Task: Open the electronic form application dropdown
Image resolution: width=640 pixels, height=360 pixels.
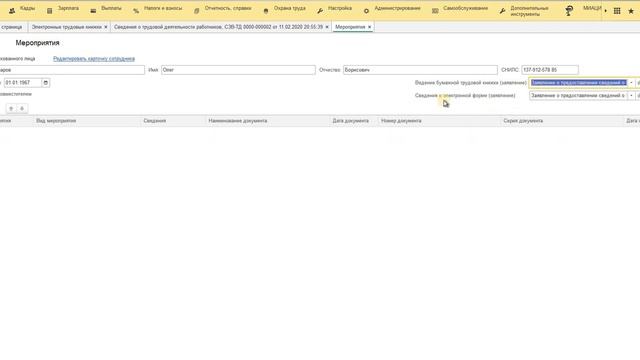Action: [631, 96]
